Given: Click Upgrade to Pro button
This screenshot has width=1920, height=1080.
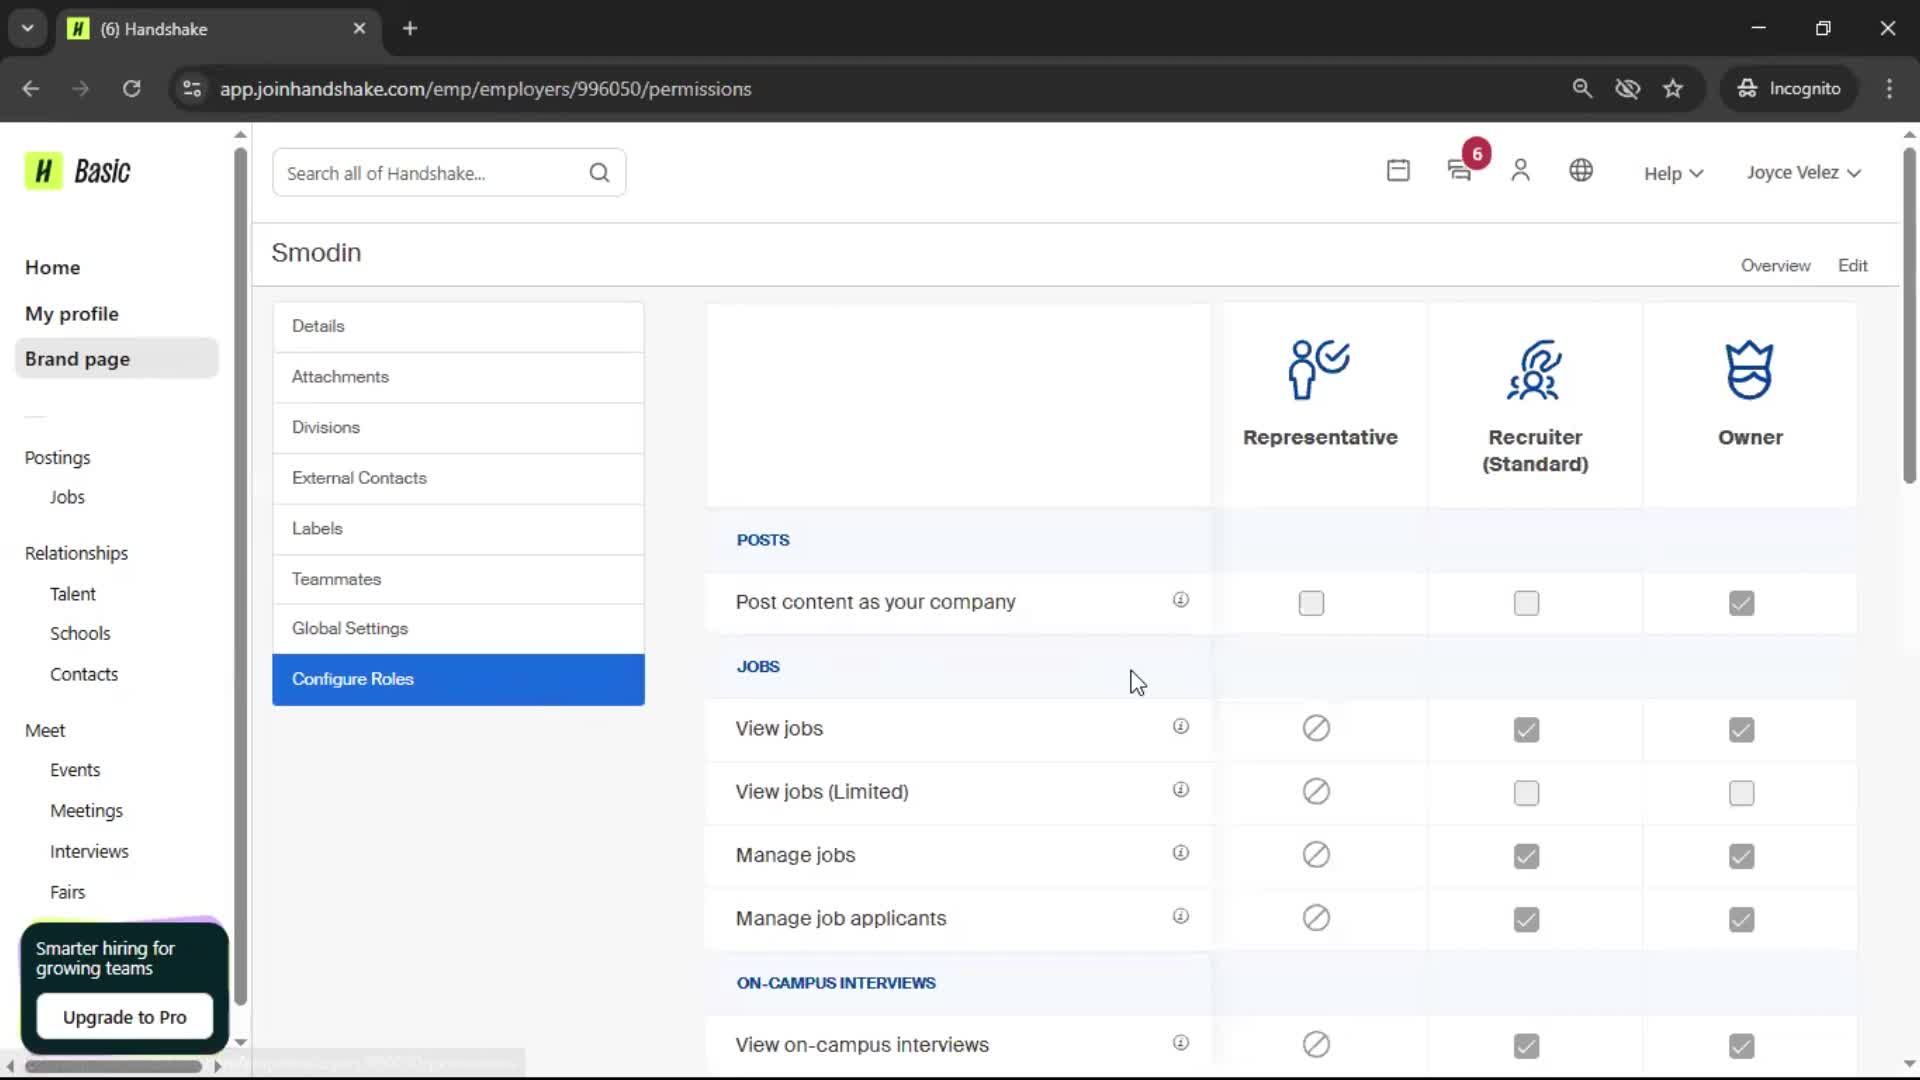Looking at the screenshot, I should tap(125, 1017).
